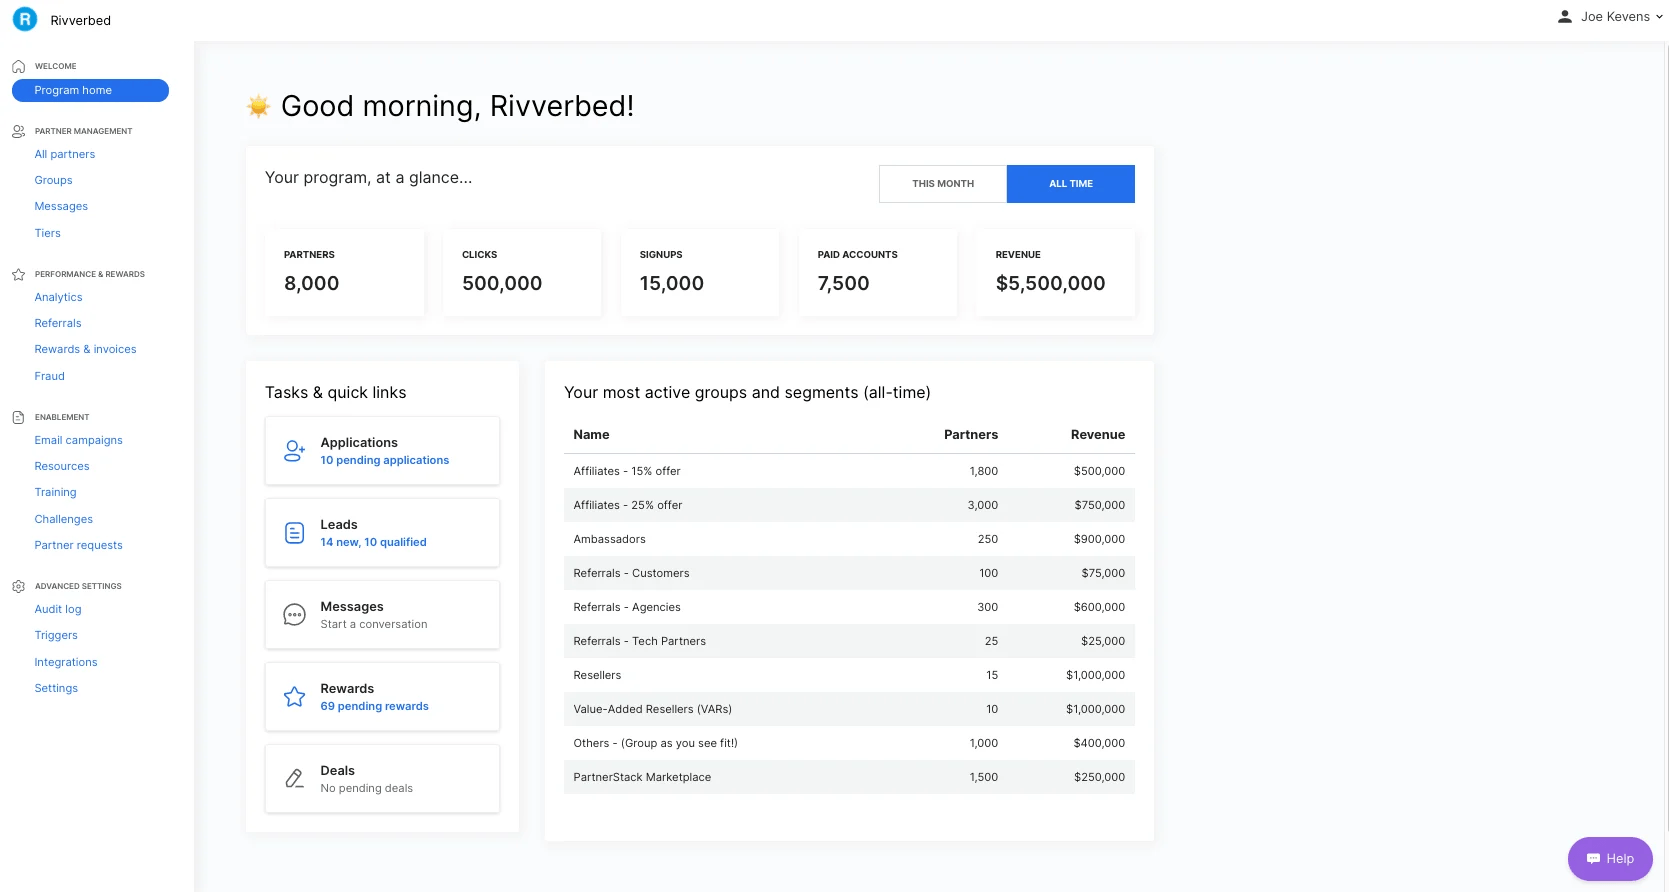1669x892 pixels.
Task: Go to Groups in sidebar
Action: 53,180
